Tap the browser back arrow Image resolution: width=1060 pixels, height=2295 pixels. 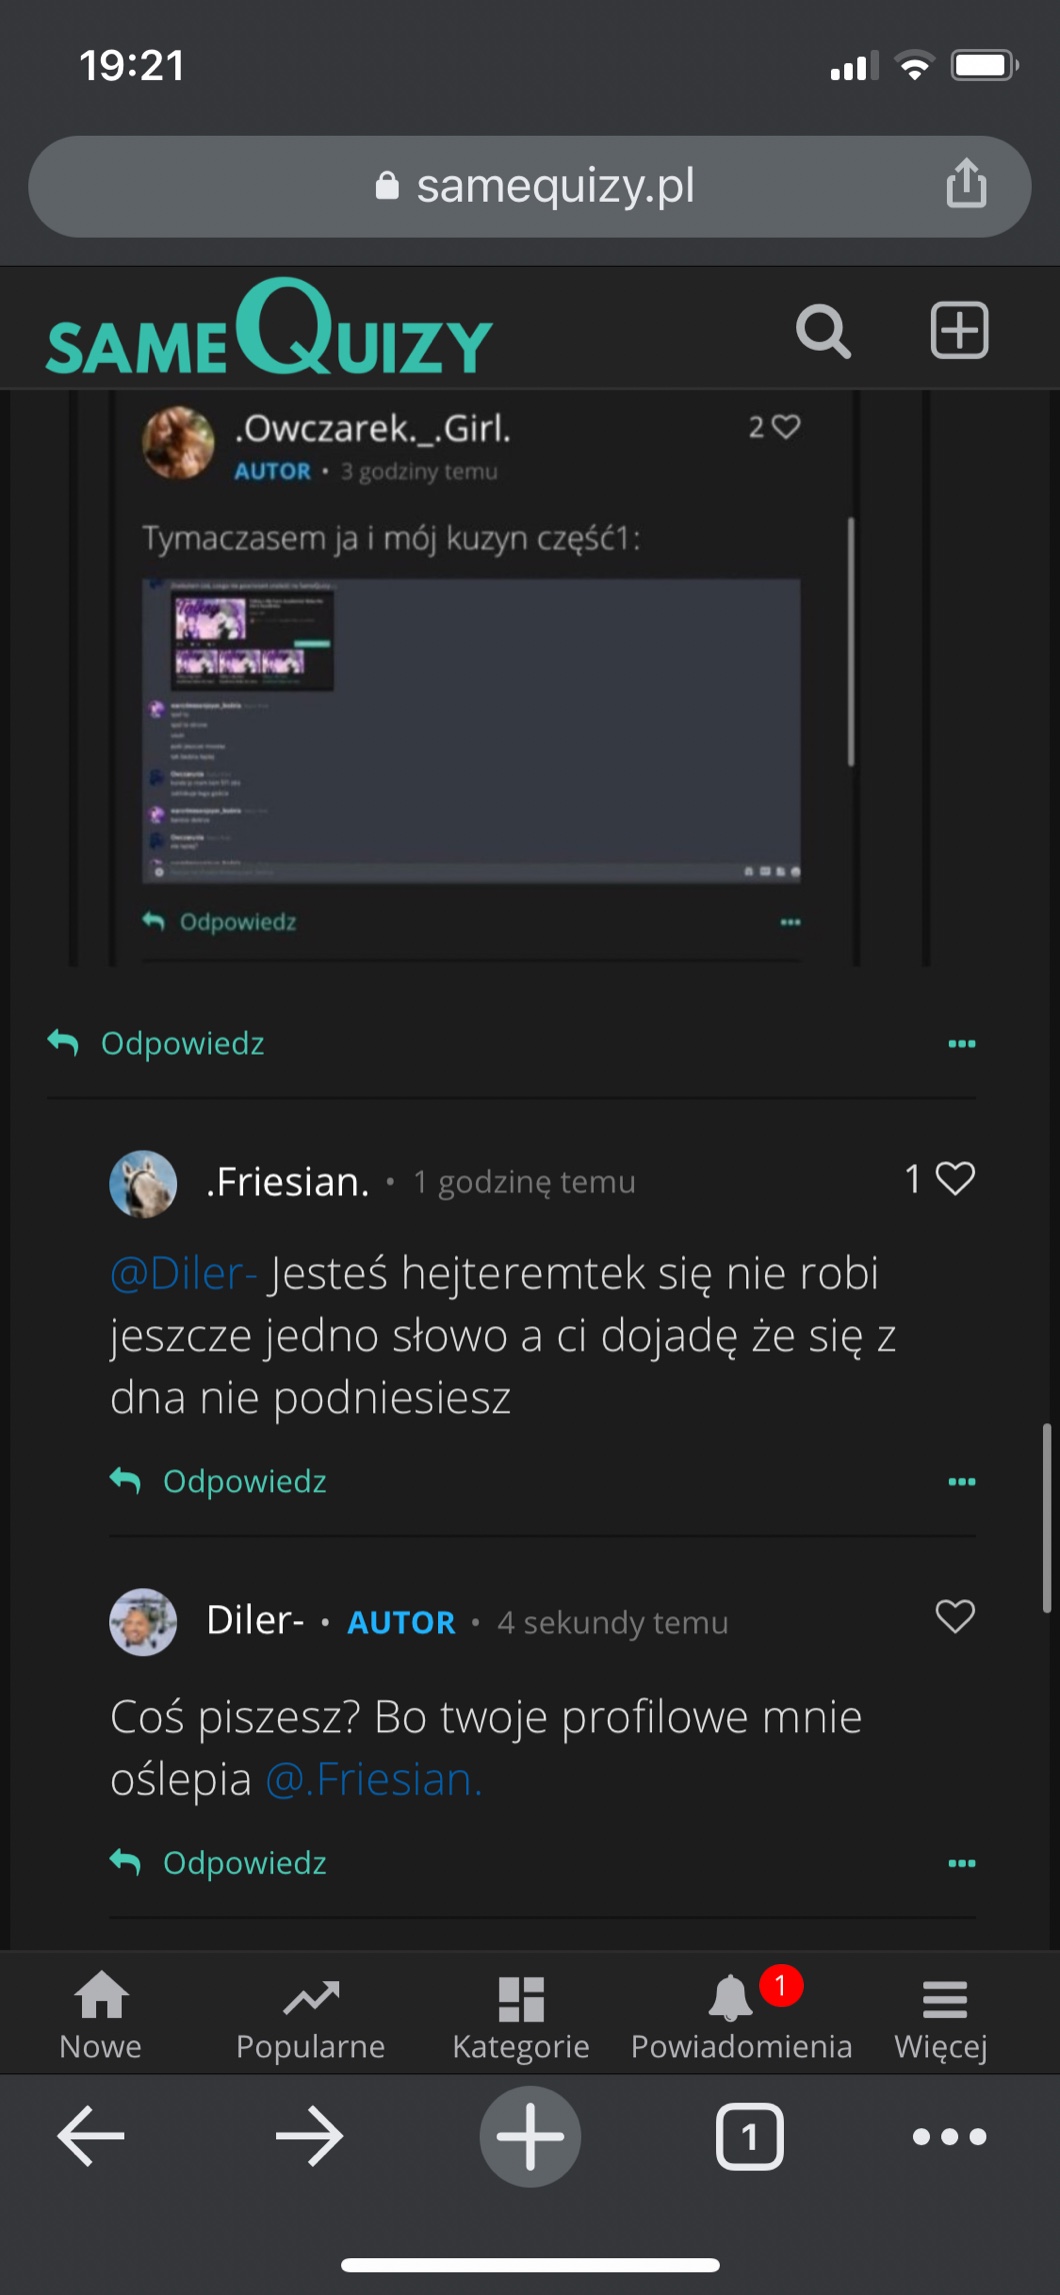click(91, 2136)
